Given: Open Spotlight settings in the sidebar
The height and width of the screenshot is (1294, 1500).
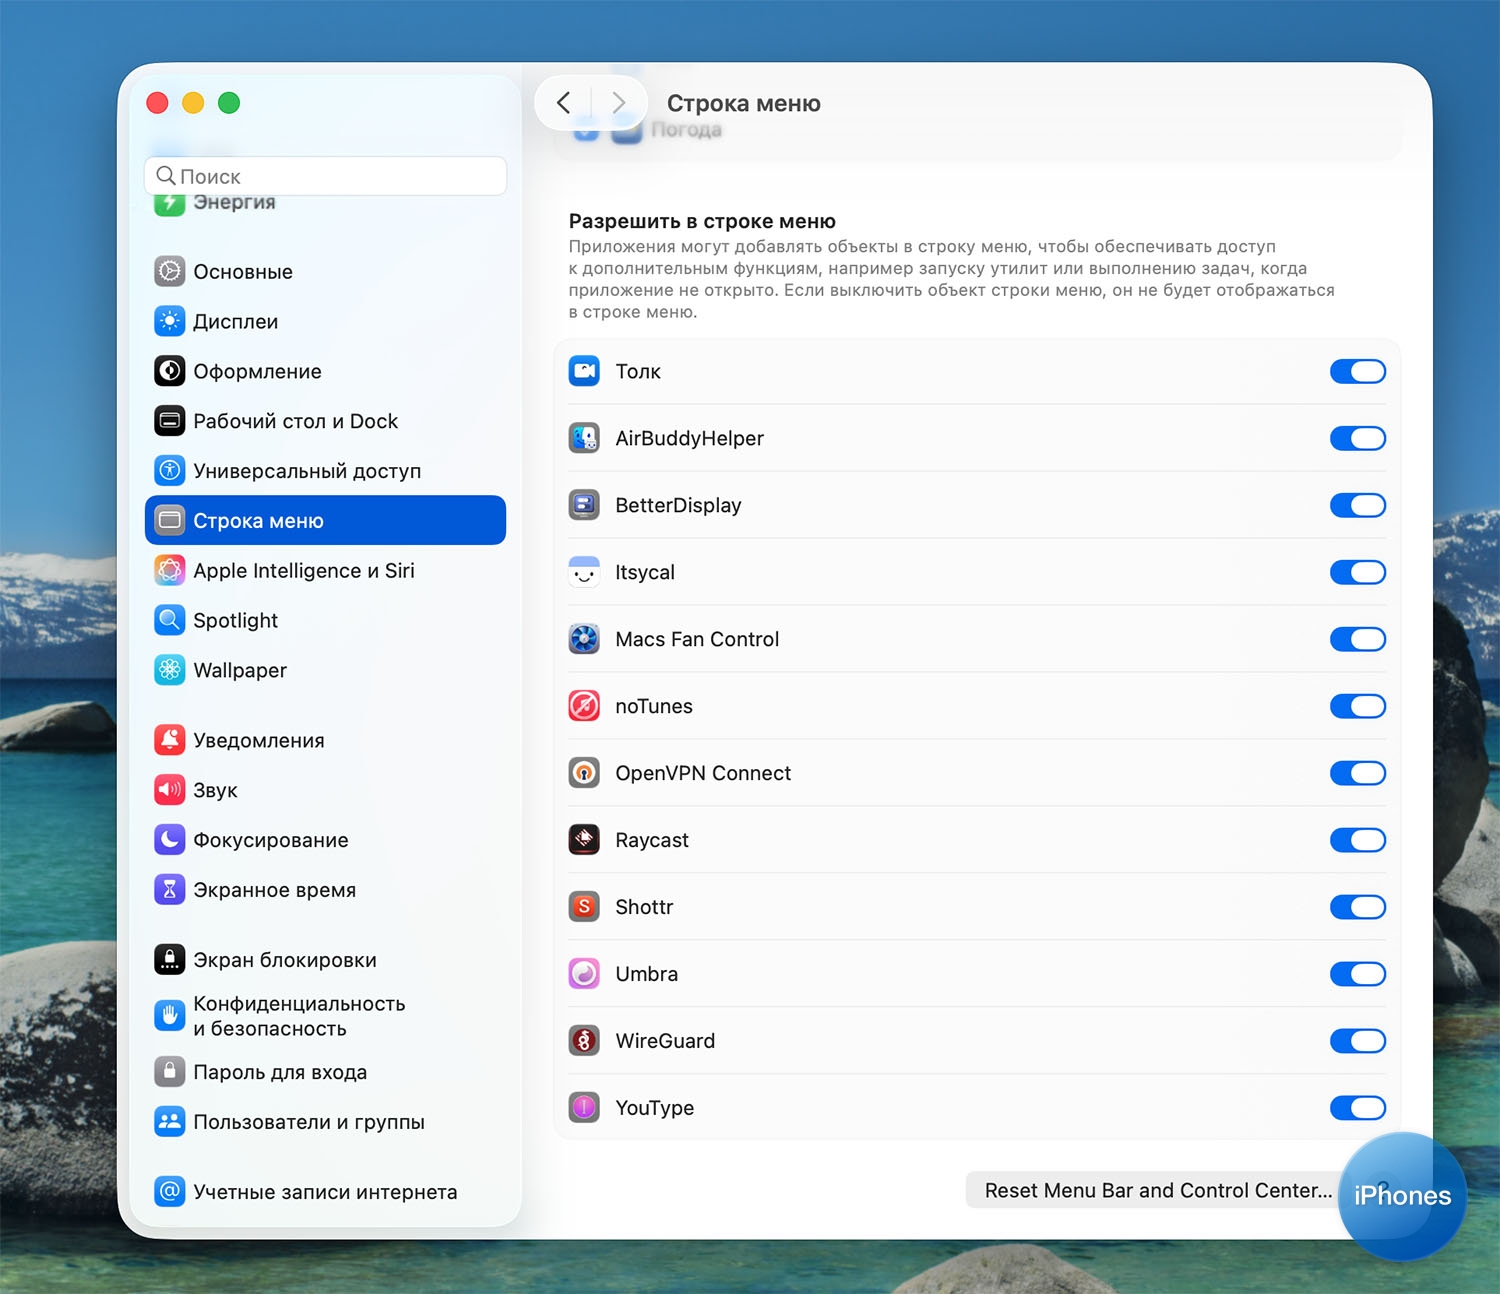Looking at the screenshot, I should (x=235, y=620).
